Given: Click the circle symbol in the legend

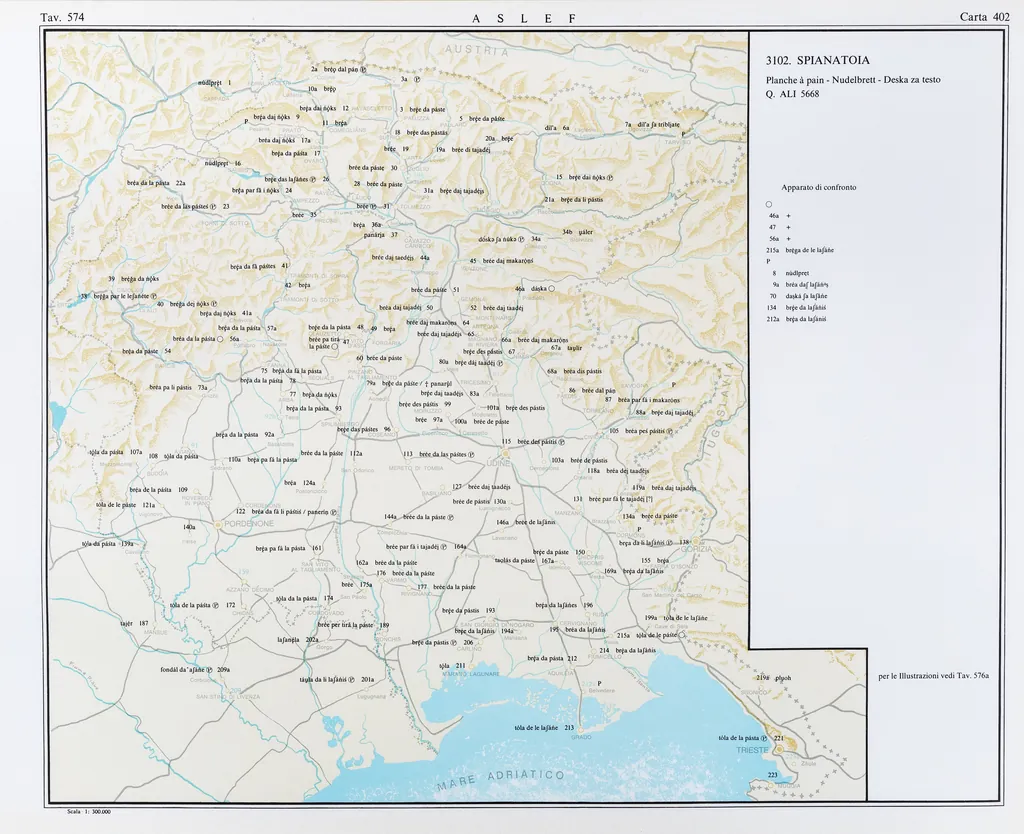Looking at the screenshot, I should click(768, 205).
